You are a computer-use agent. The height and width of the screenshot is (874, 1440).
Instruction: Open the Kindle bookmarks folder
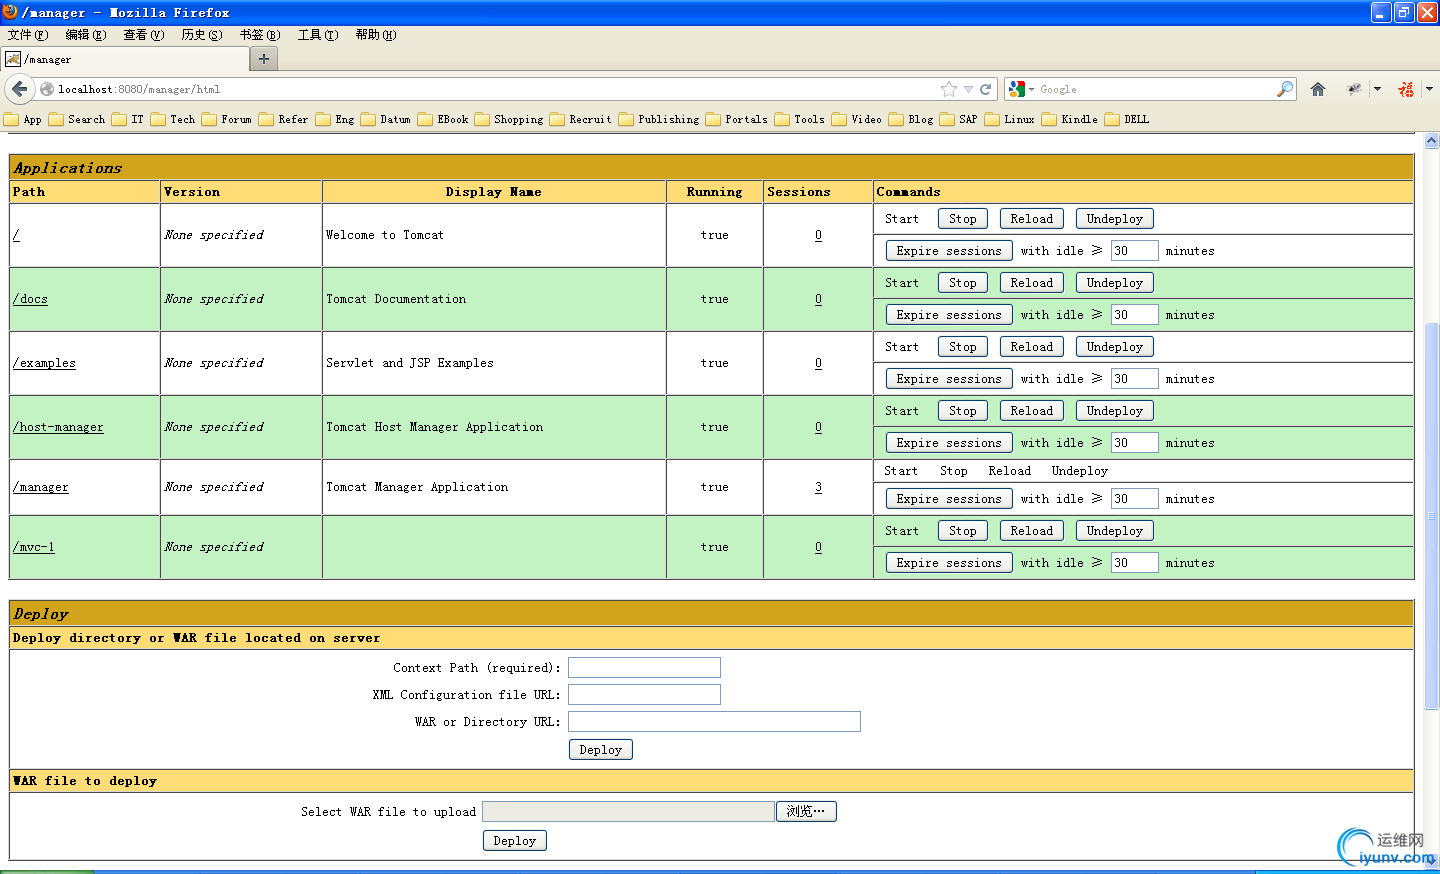click(1070, 119)
